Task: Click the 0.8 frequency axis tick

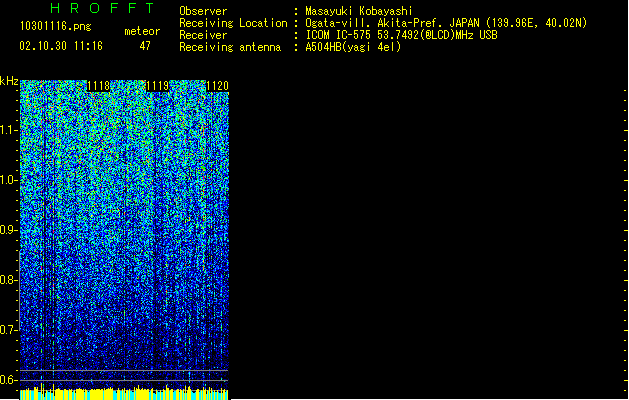Action: [x=8, y=280]
